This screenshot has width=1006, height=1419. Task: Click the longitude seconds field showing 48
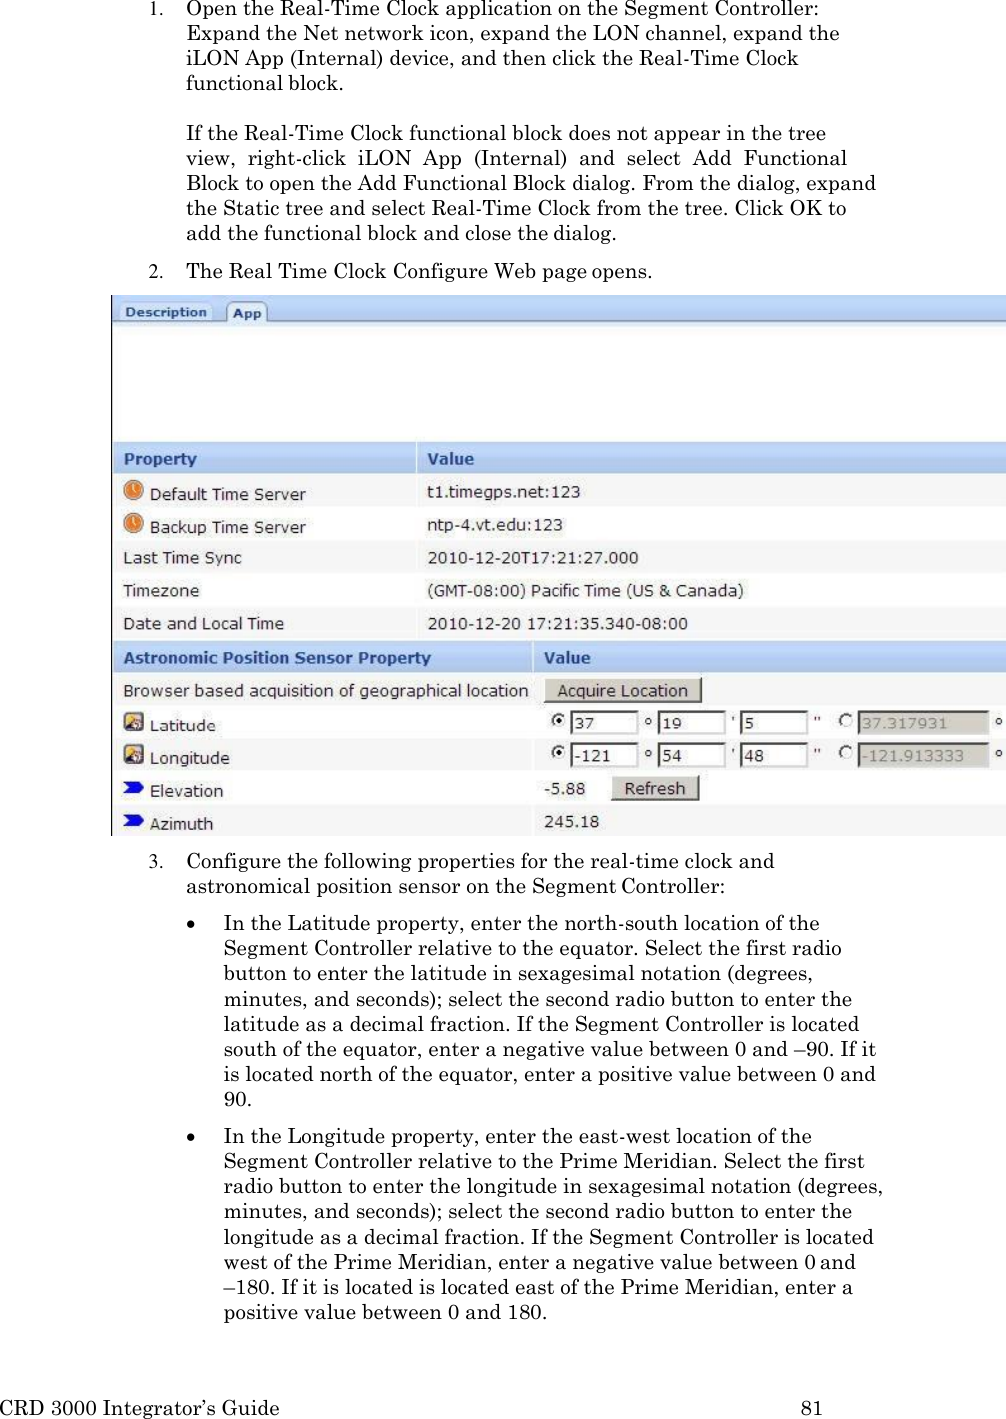(775, 755)
